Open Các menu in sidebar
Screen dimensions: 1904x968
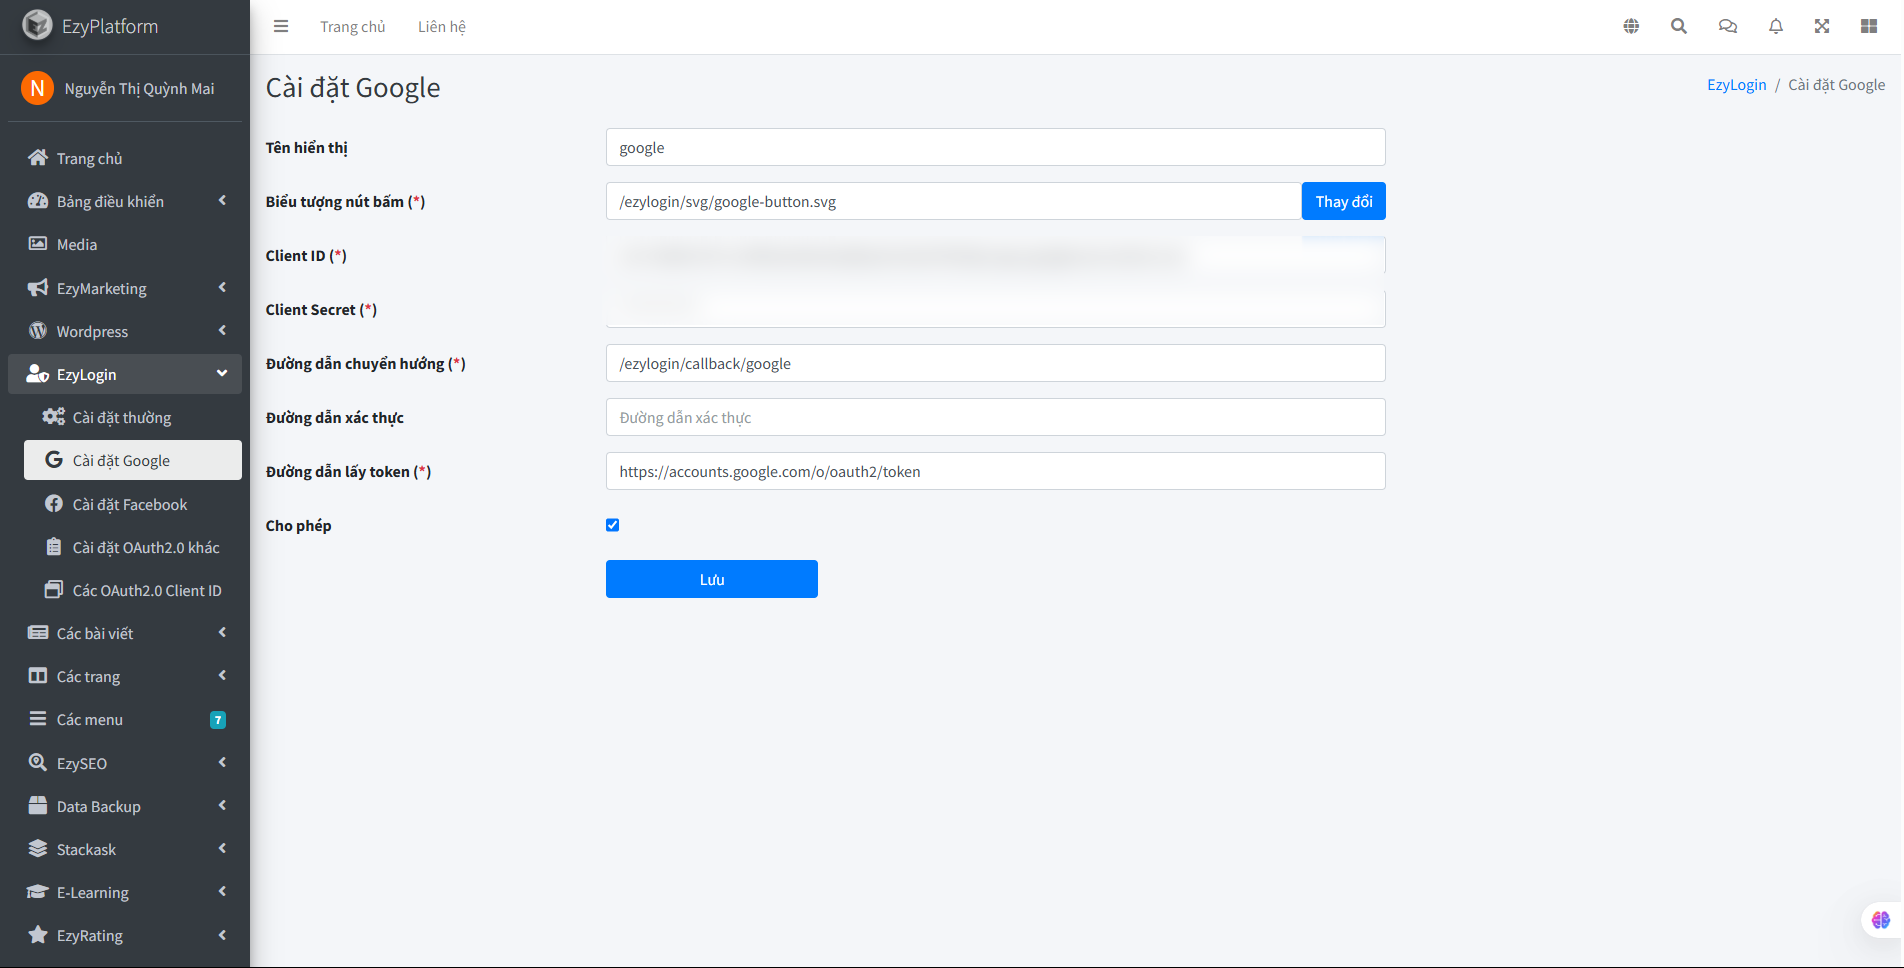(x=125, y=719)
